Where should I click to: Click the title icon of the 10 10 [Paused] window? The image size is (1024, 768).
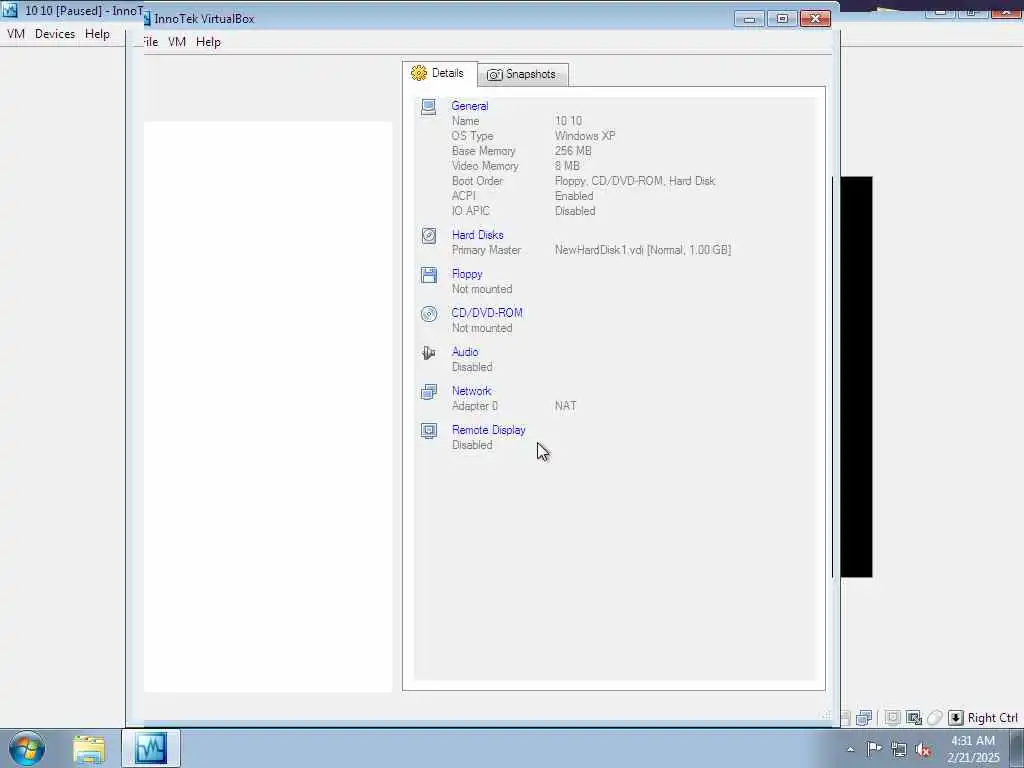click(9, 10)
